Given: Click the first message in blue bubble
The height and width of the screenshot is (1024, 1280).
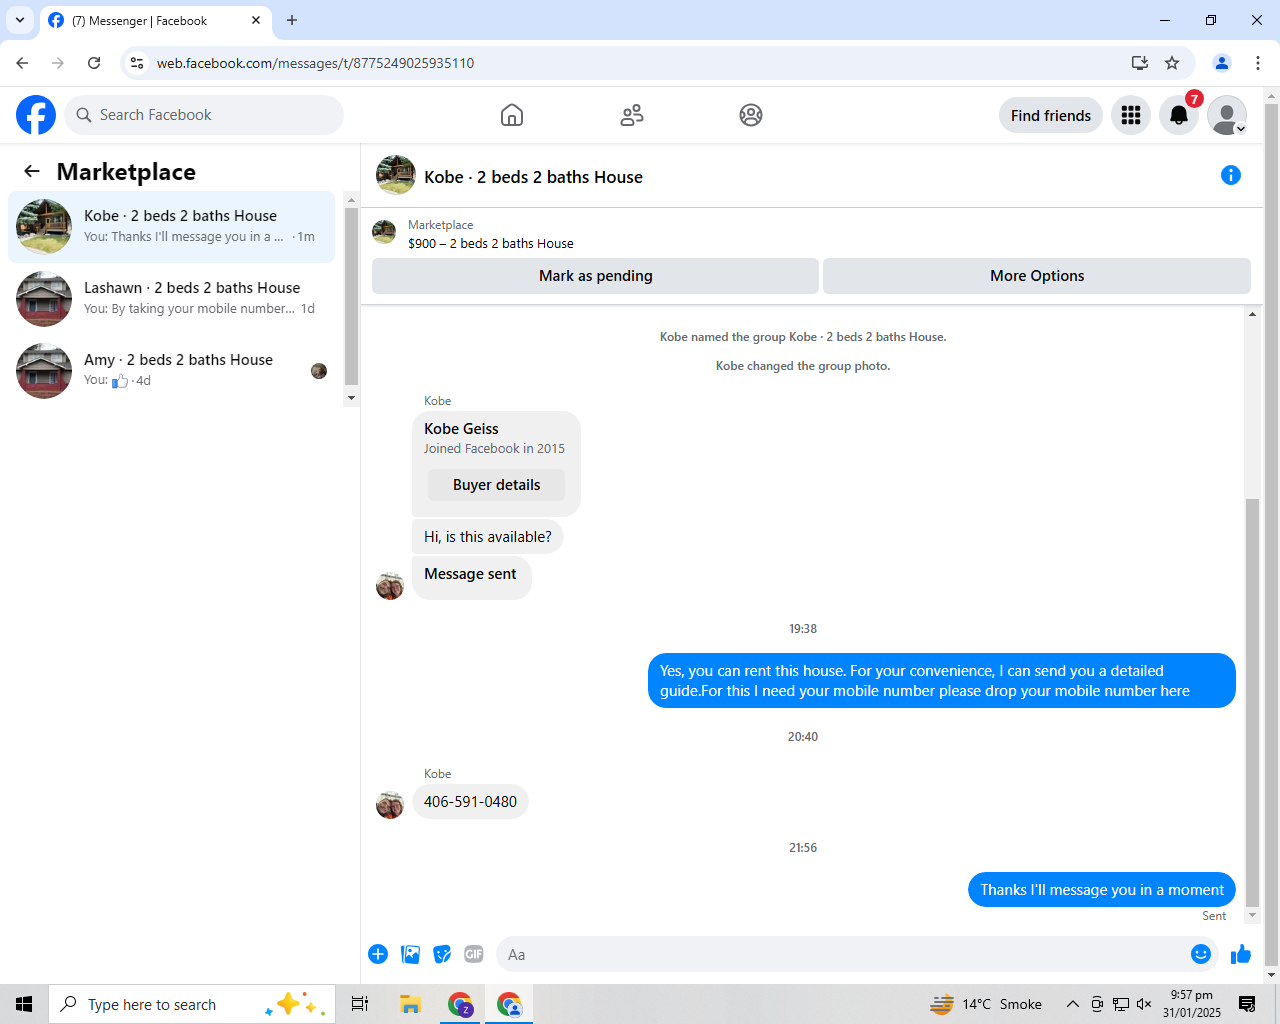Looking at the screenshot, I should 942,681.
